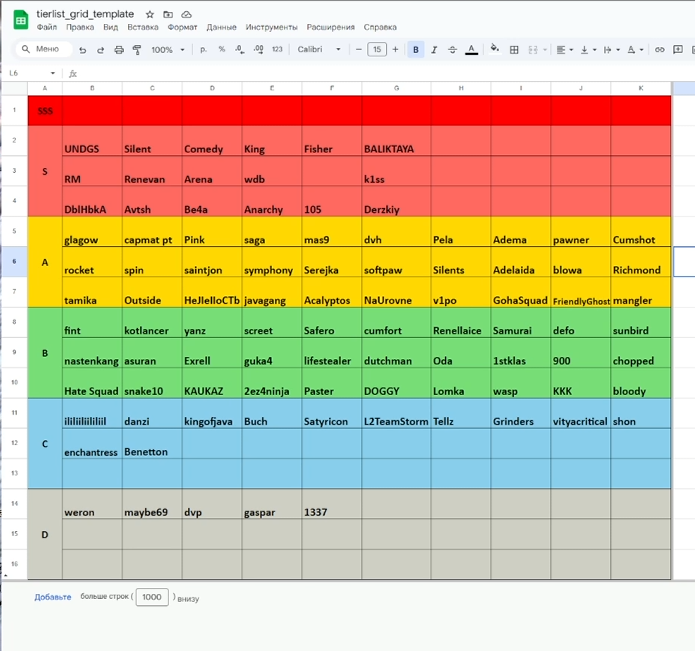Screen dimensions: 695x651
Task: Click the Insert comment icon
Action: click(x=678, y=49)
